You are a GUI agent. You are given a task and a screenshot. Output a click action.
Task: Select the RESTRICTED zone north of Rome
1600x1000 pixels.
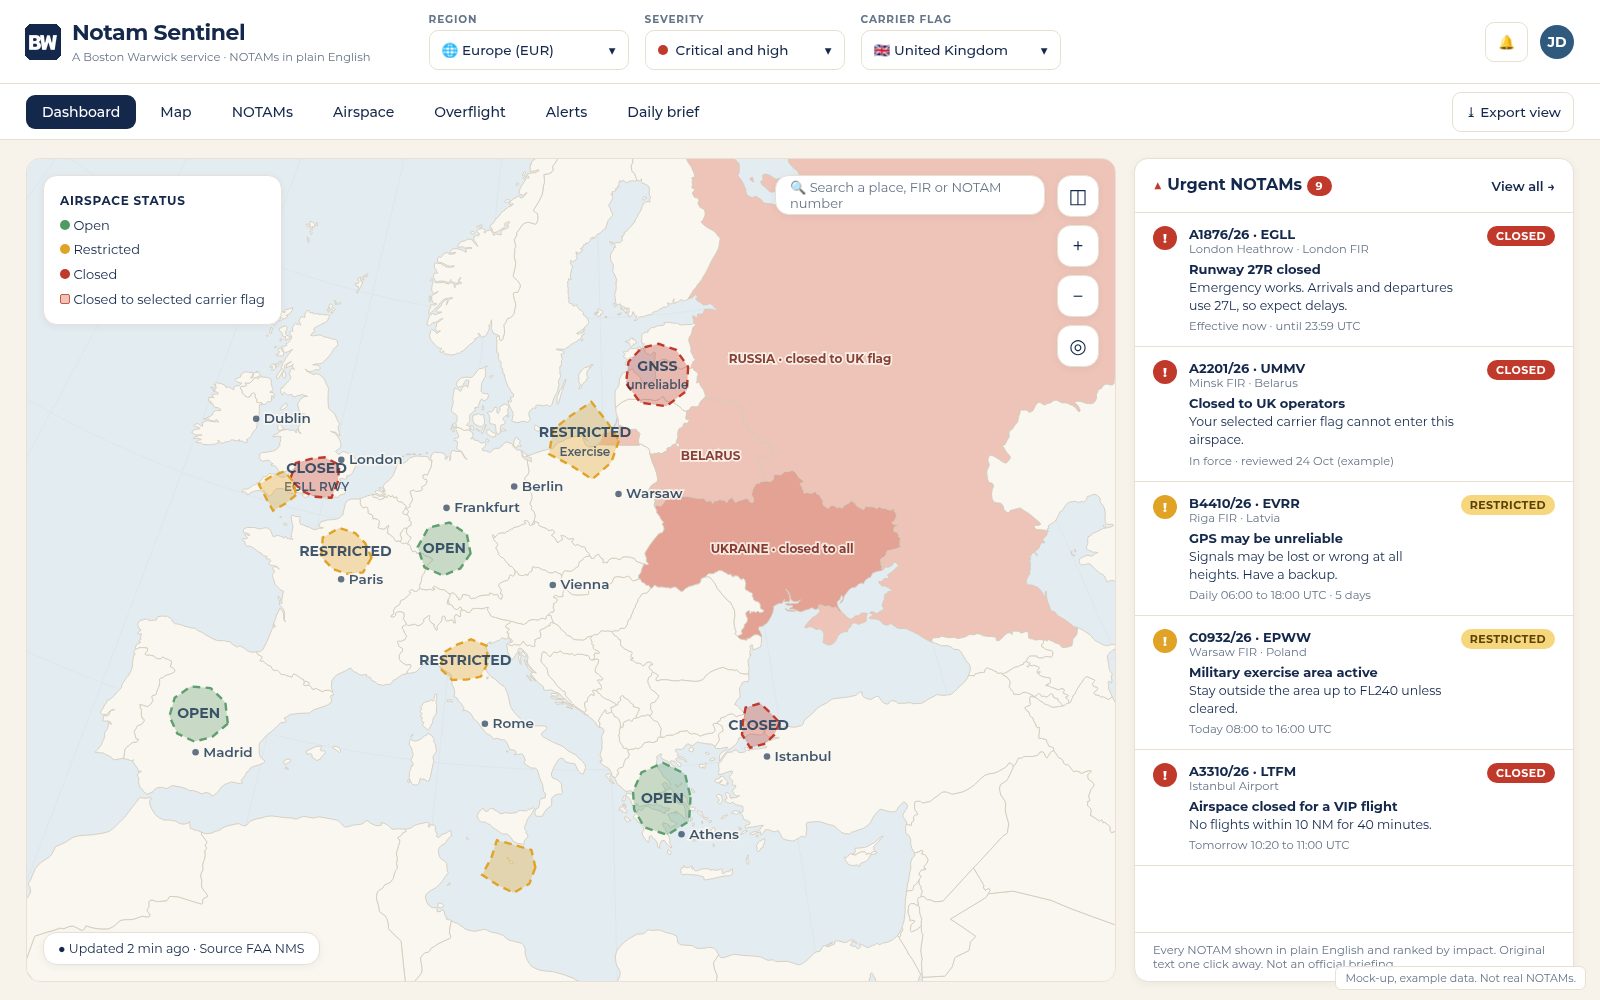[x=465, y=660]
